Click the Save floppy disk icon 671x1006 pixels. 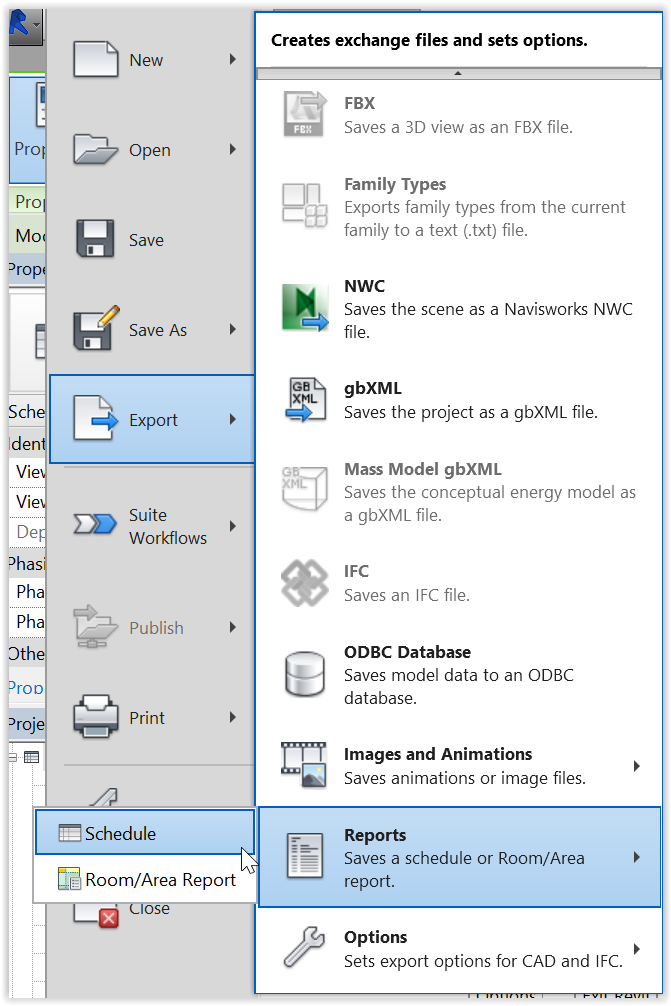[95, 239]
